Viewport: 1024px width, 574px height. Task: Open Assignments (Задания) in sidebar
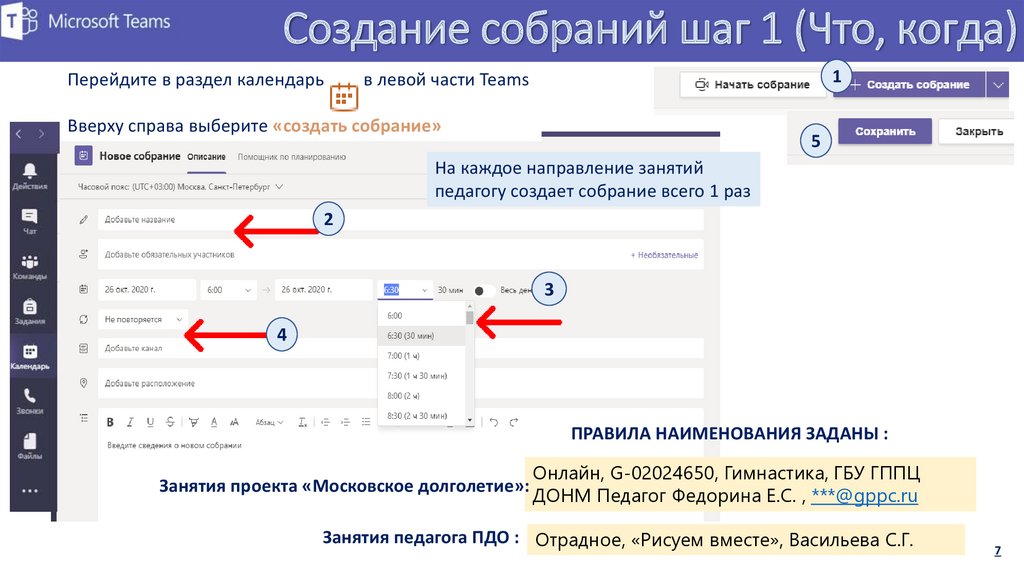point(29,311)
